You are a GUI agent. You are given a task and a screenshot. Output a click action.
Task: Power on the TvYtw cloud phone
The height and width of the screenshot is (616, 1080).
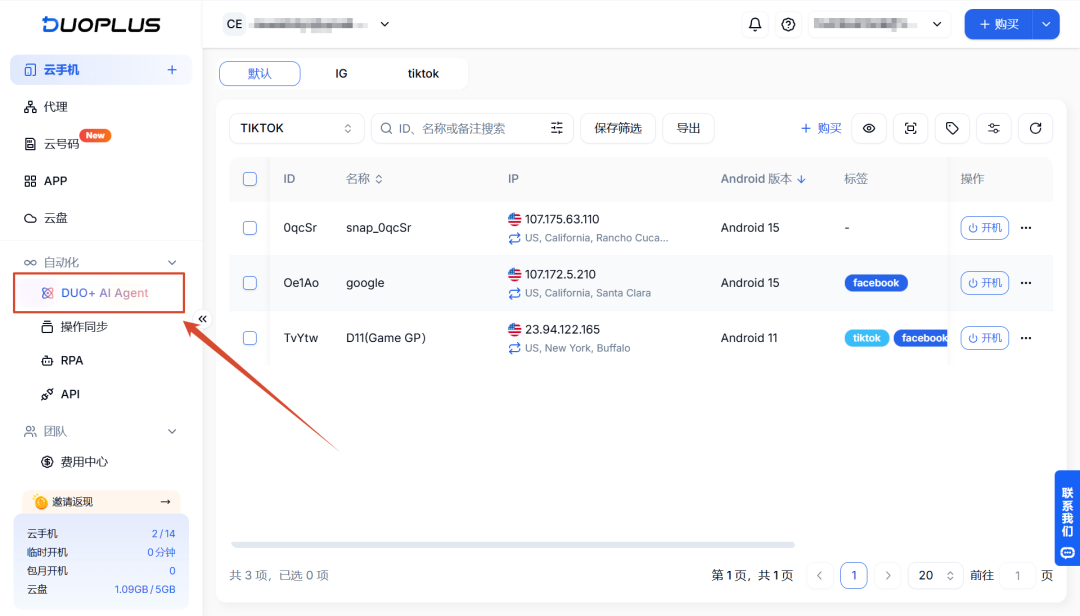click(984, 338)
